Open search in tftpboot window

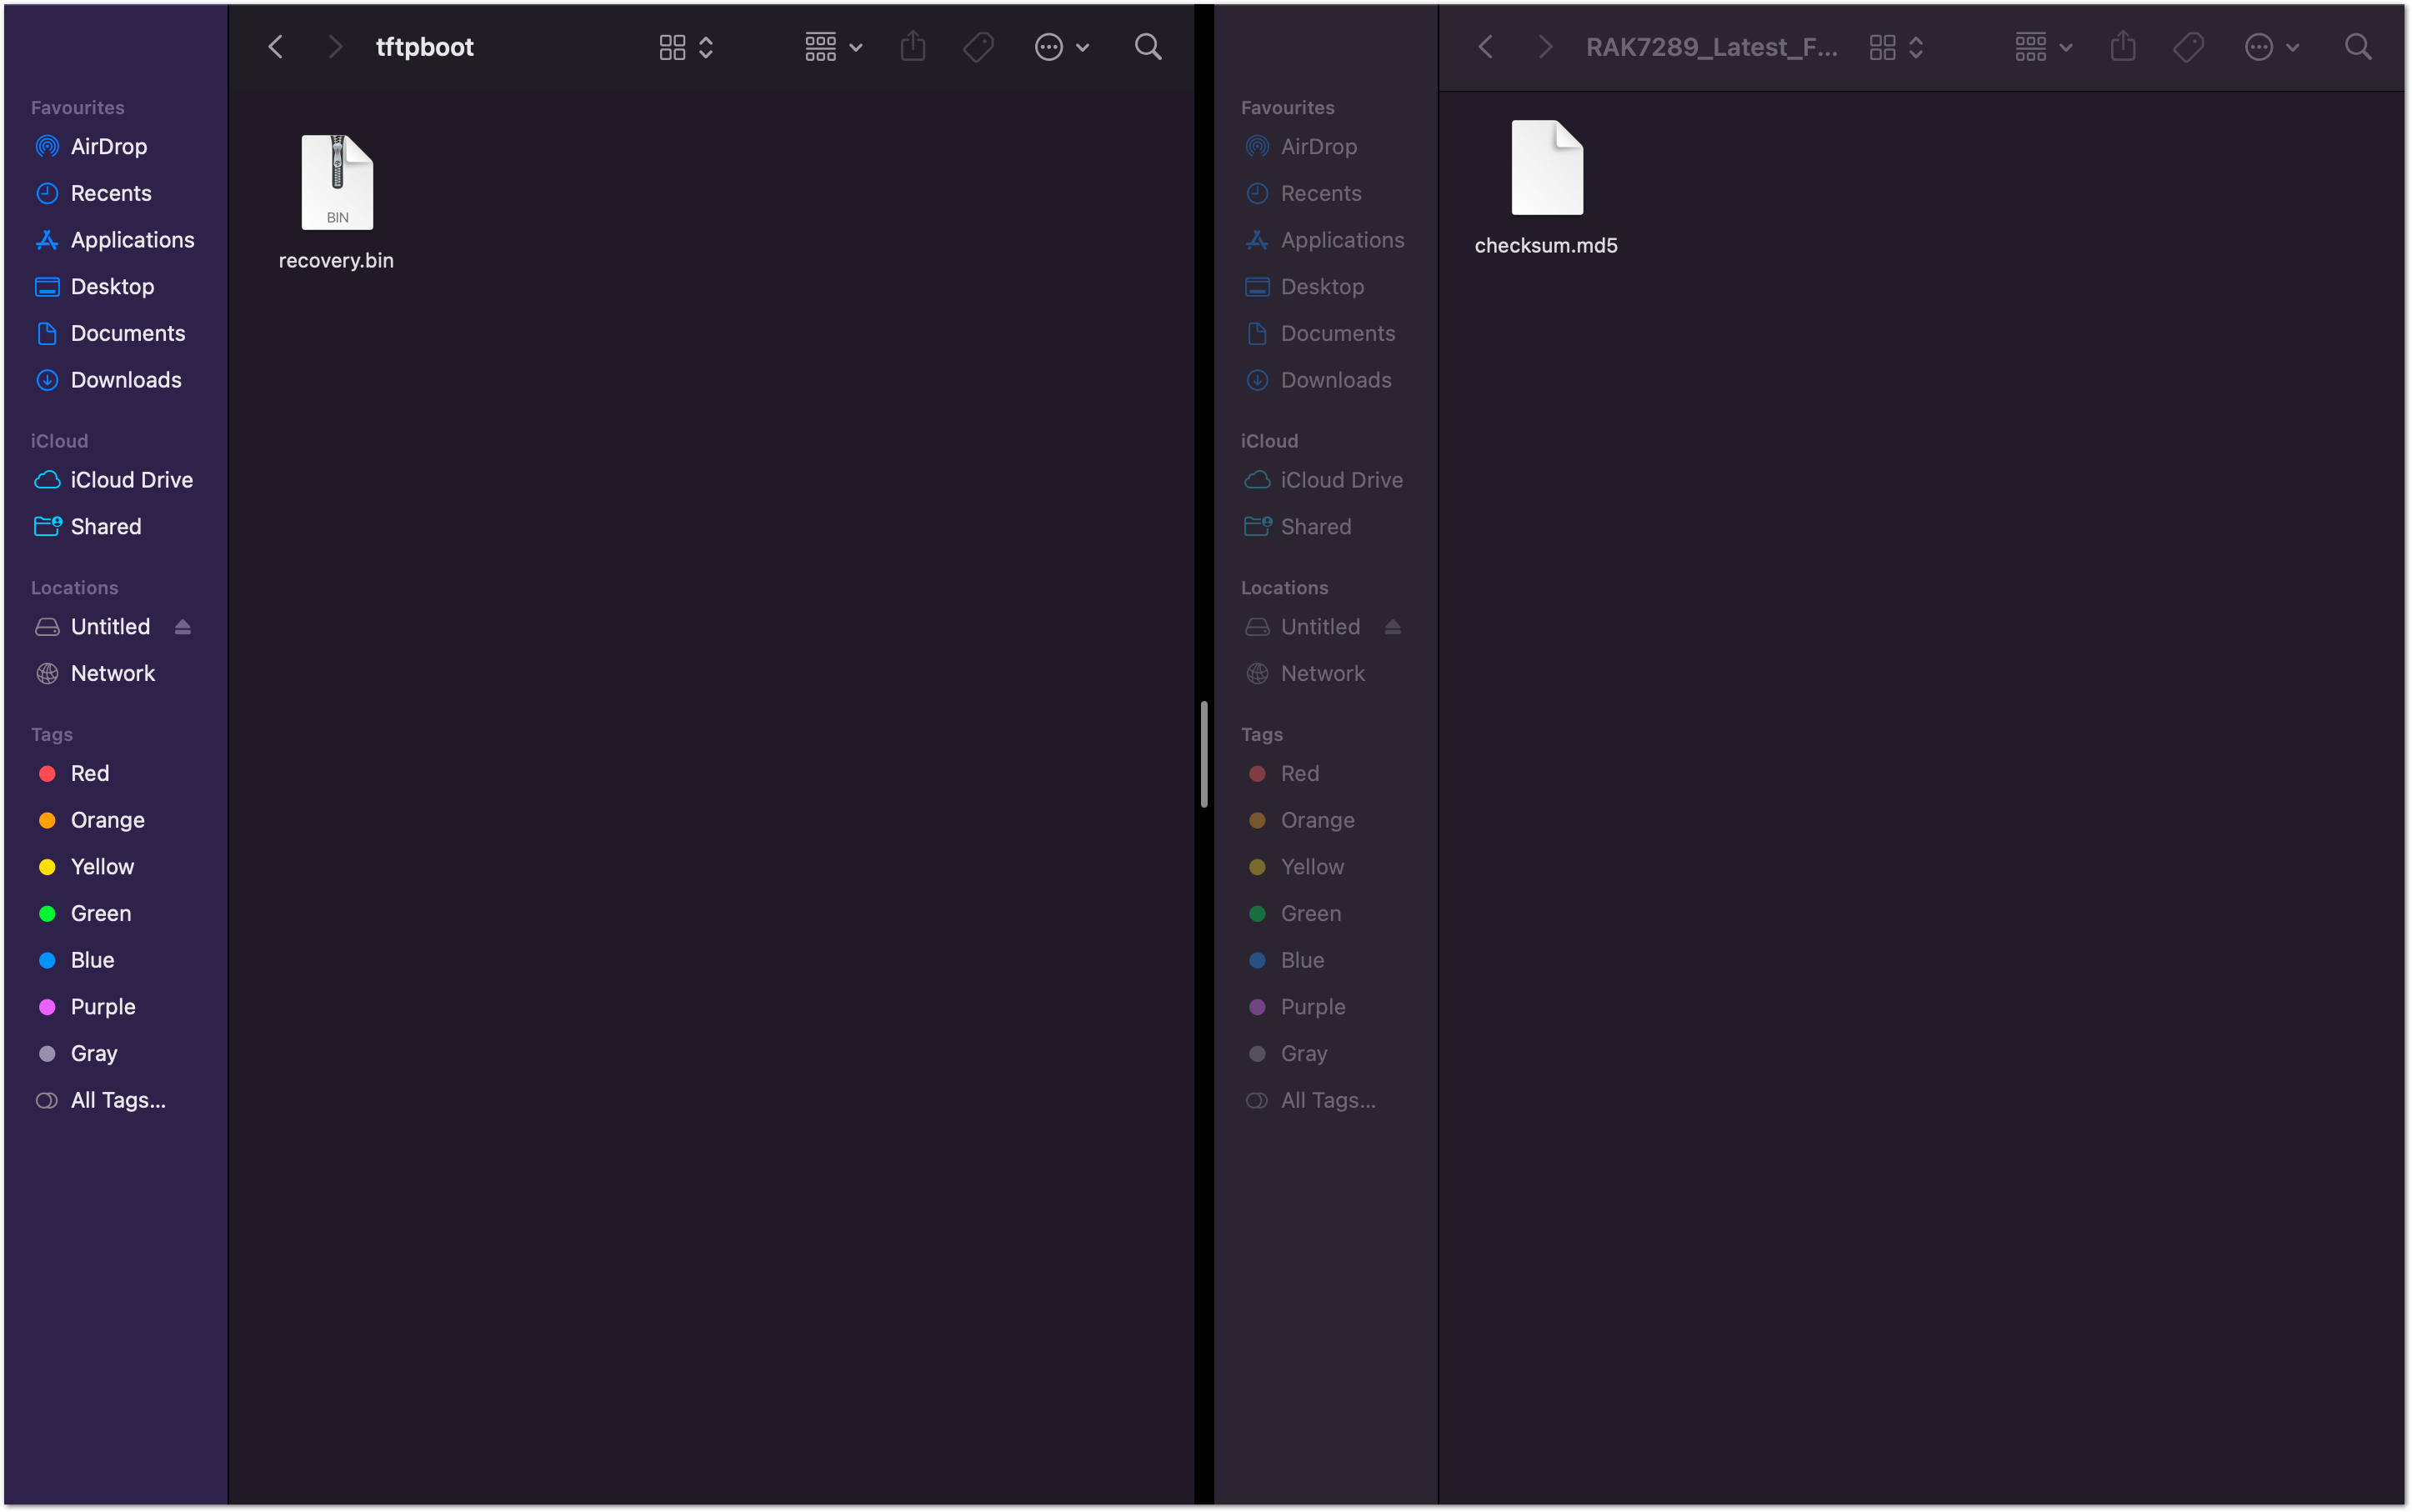coord(1148,47)
